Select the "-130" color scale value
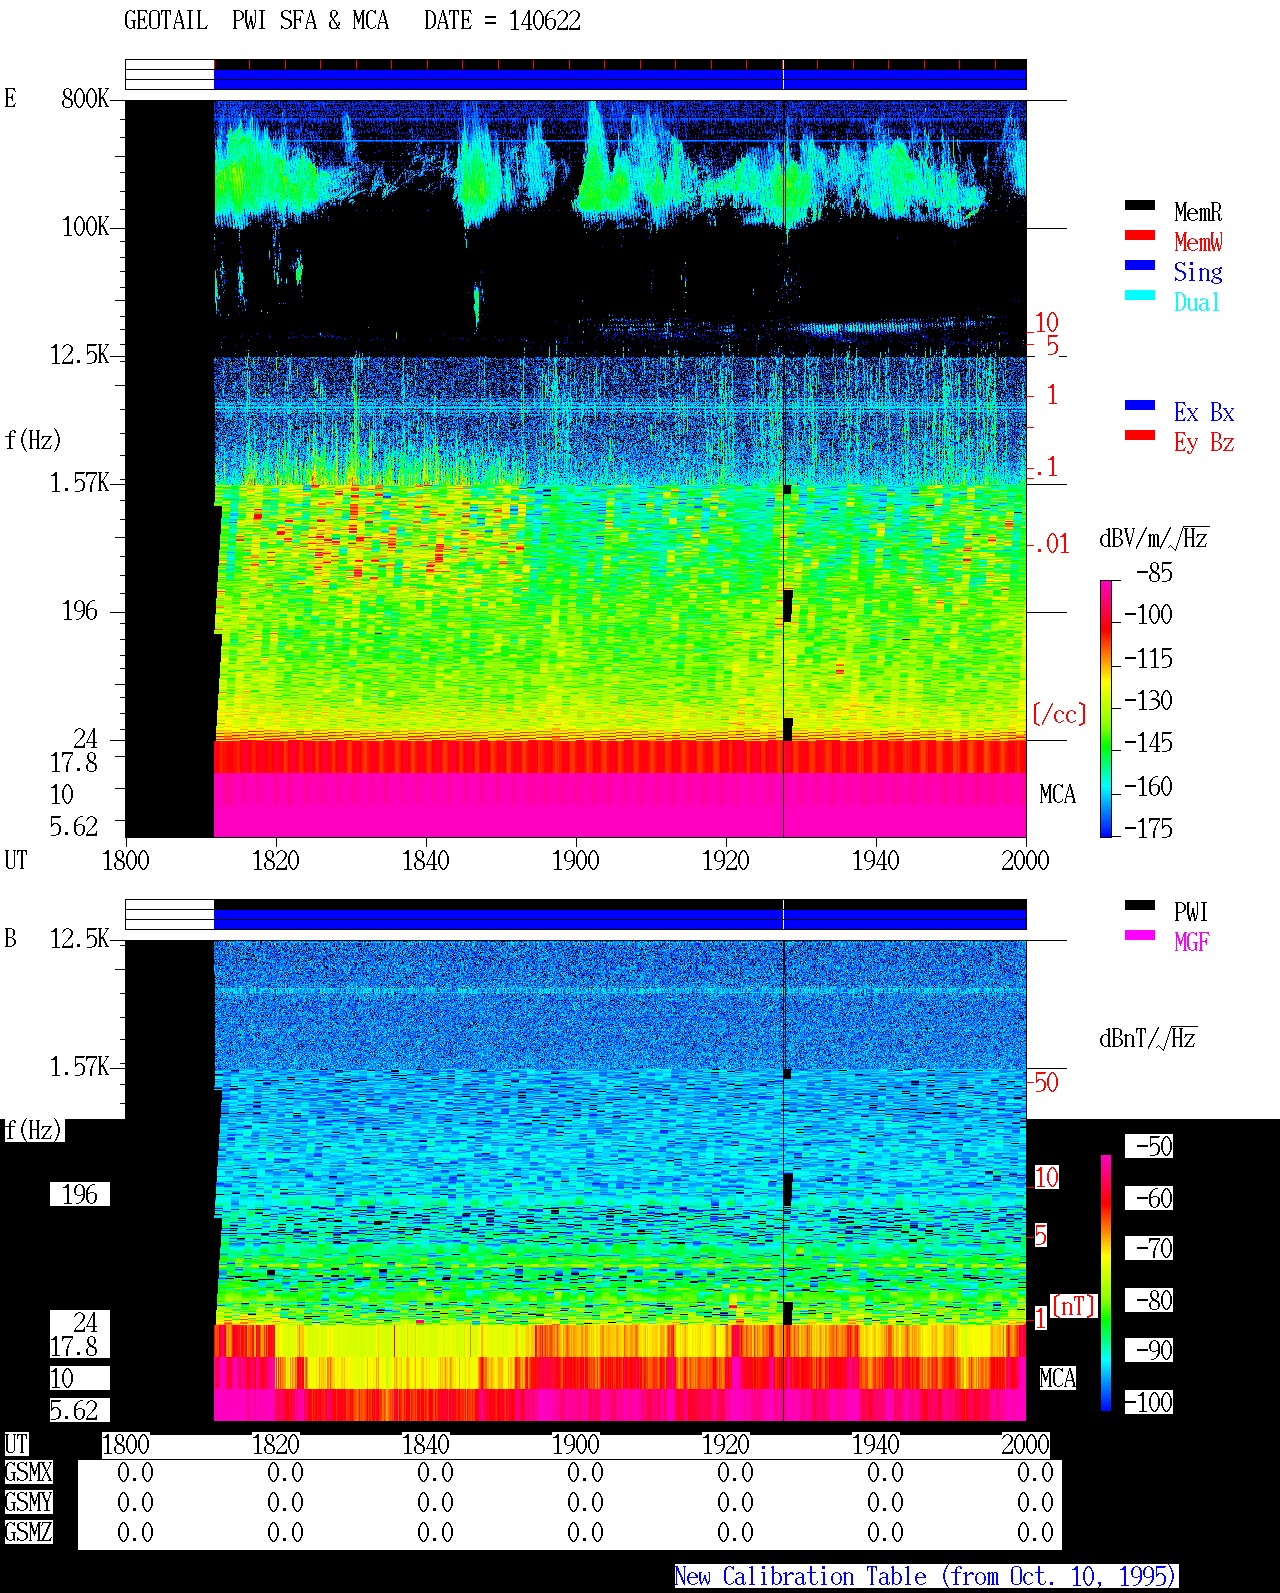Viewport: 1280px width, 1593px height. (1148, 701)
